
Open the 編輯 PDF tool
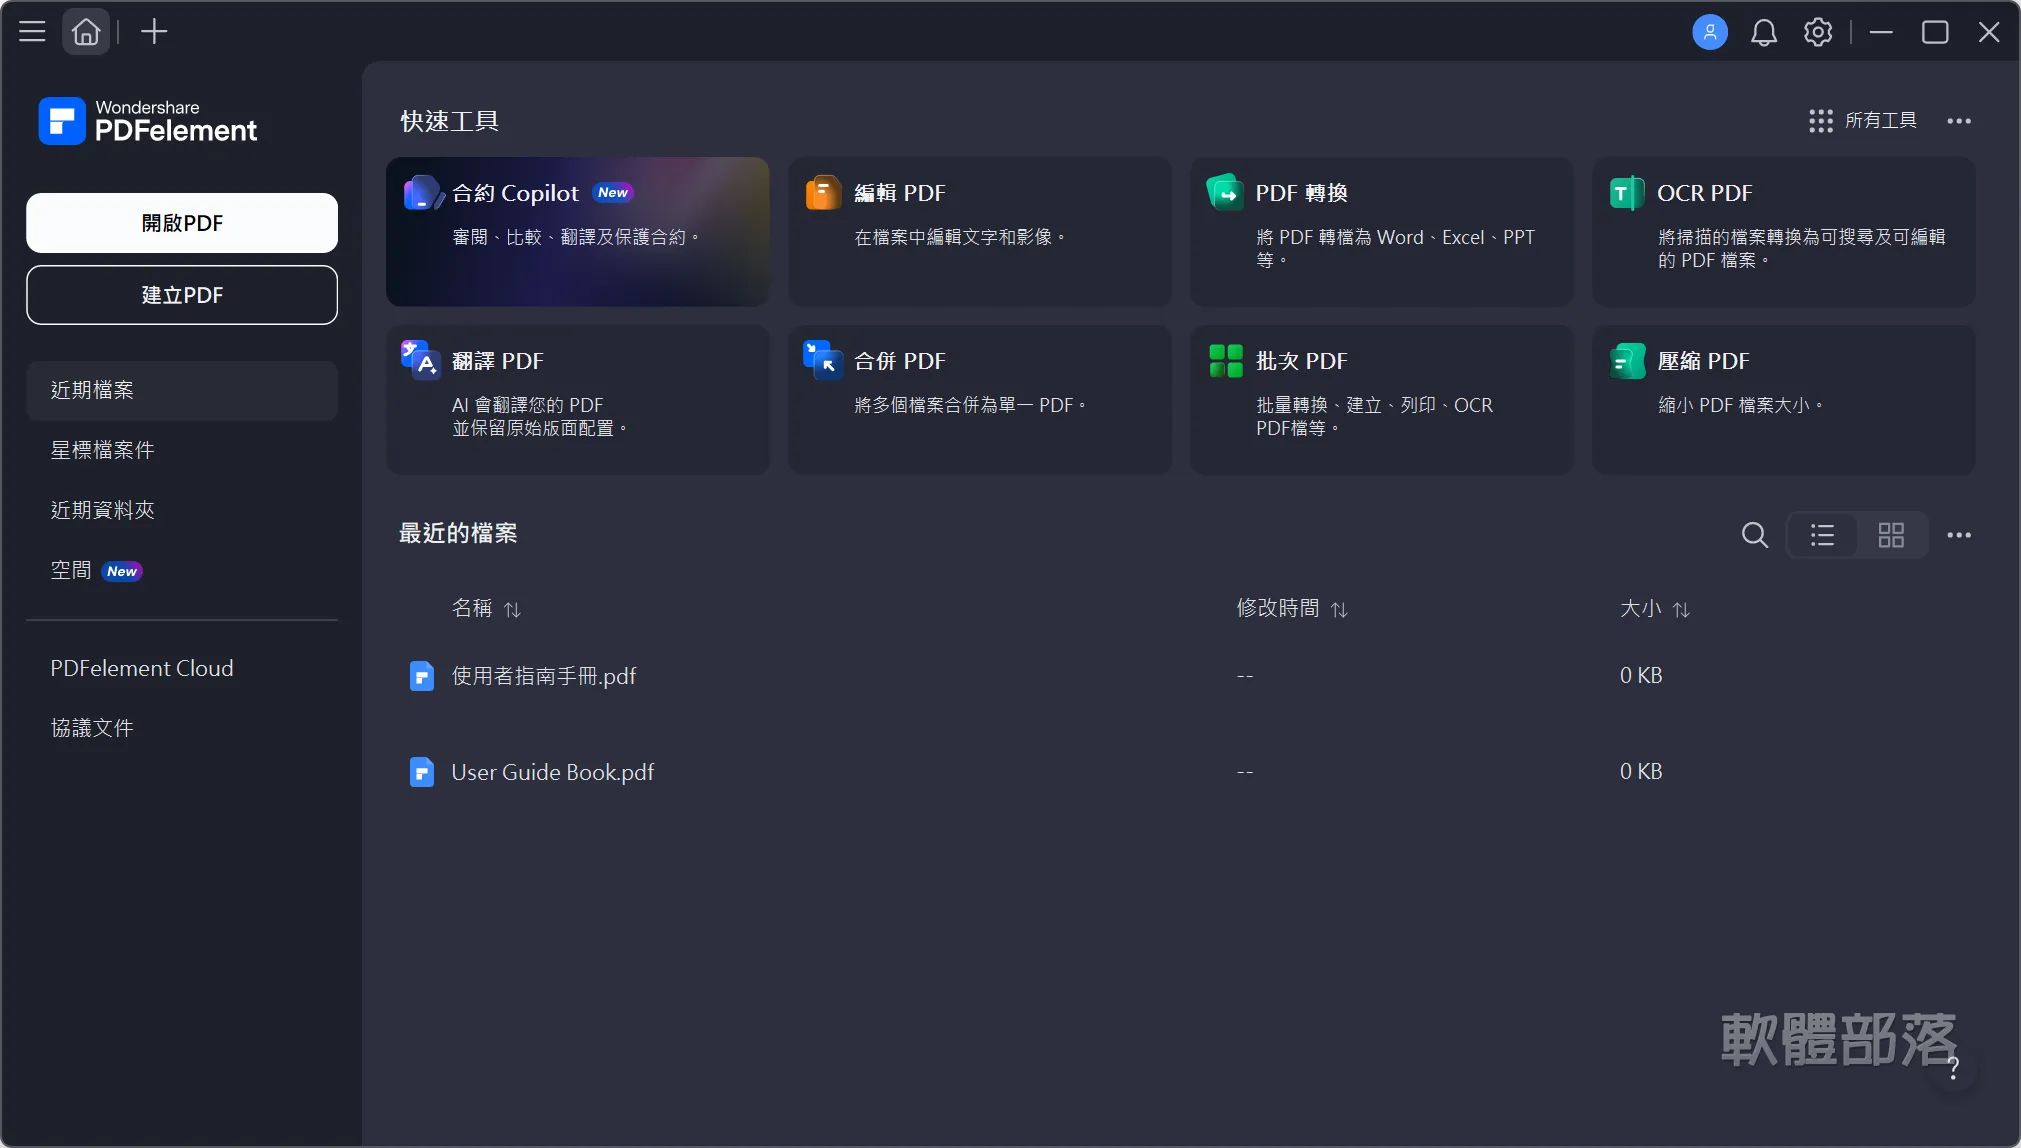pos(979,231)
